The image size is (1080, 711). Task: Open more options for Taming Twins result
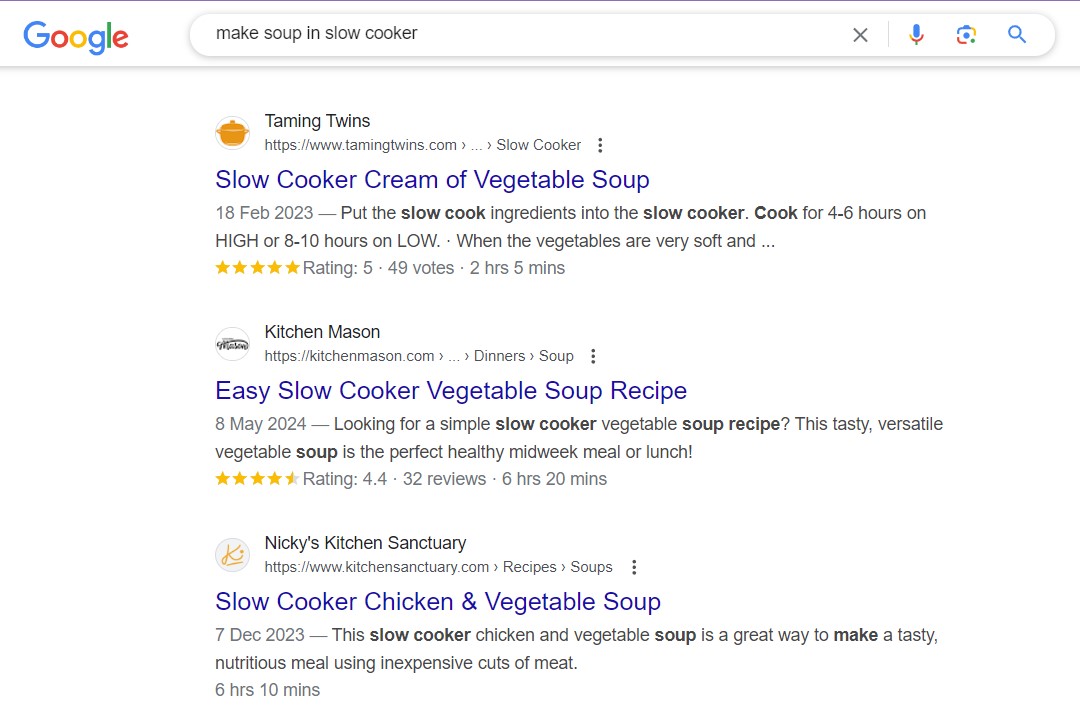pos(600,145)
